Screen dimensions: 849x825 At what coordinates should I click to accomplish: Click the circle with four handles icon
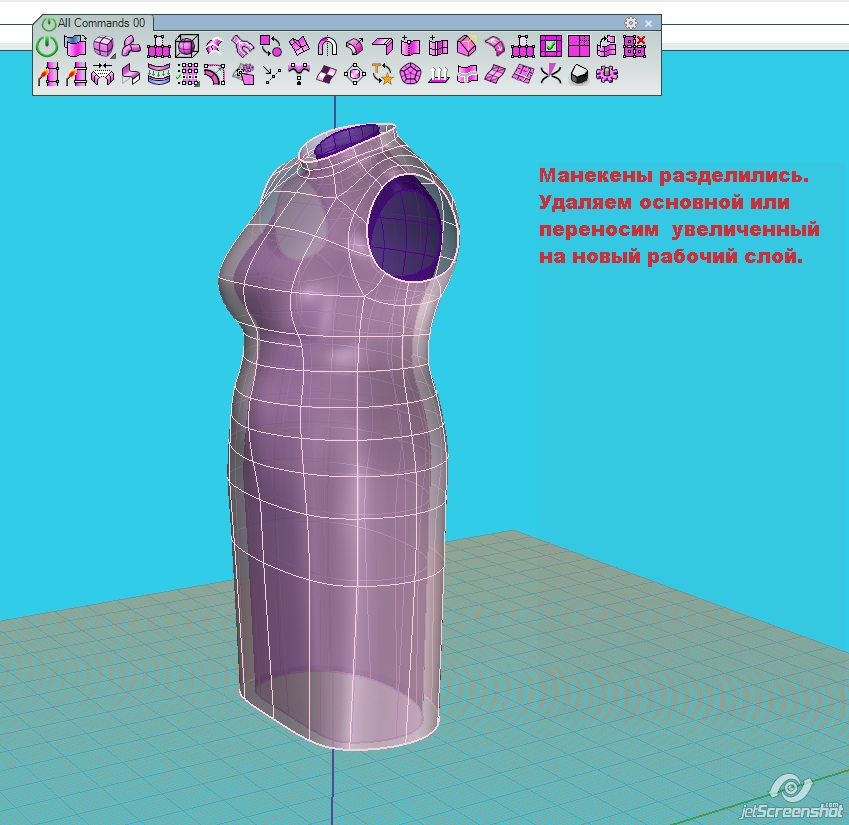pos(355,74)
